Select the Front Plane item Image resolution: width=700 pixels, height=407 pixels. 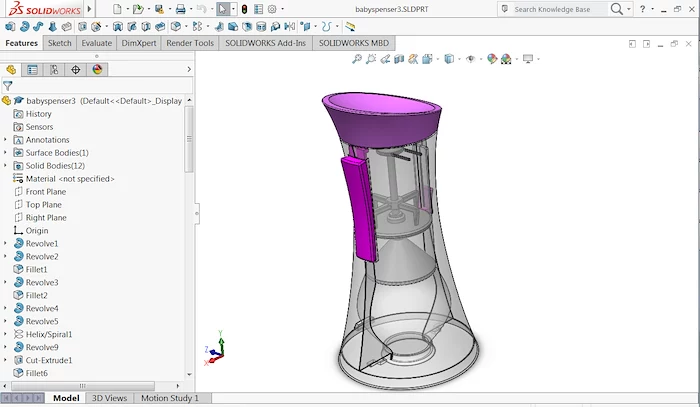[45, 192]
